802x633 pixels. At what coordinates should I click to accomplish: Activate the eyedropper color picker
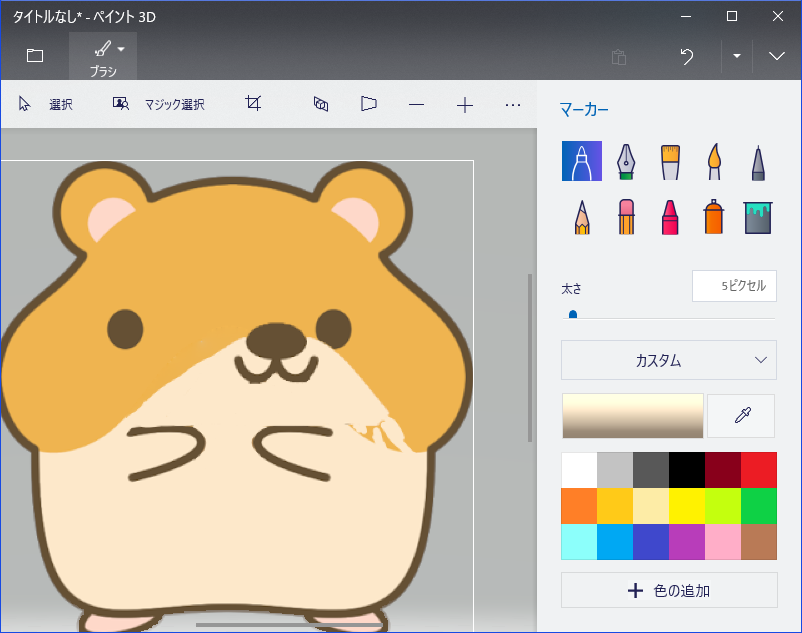click(x=741, y=416)
